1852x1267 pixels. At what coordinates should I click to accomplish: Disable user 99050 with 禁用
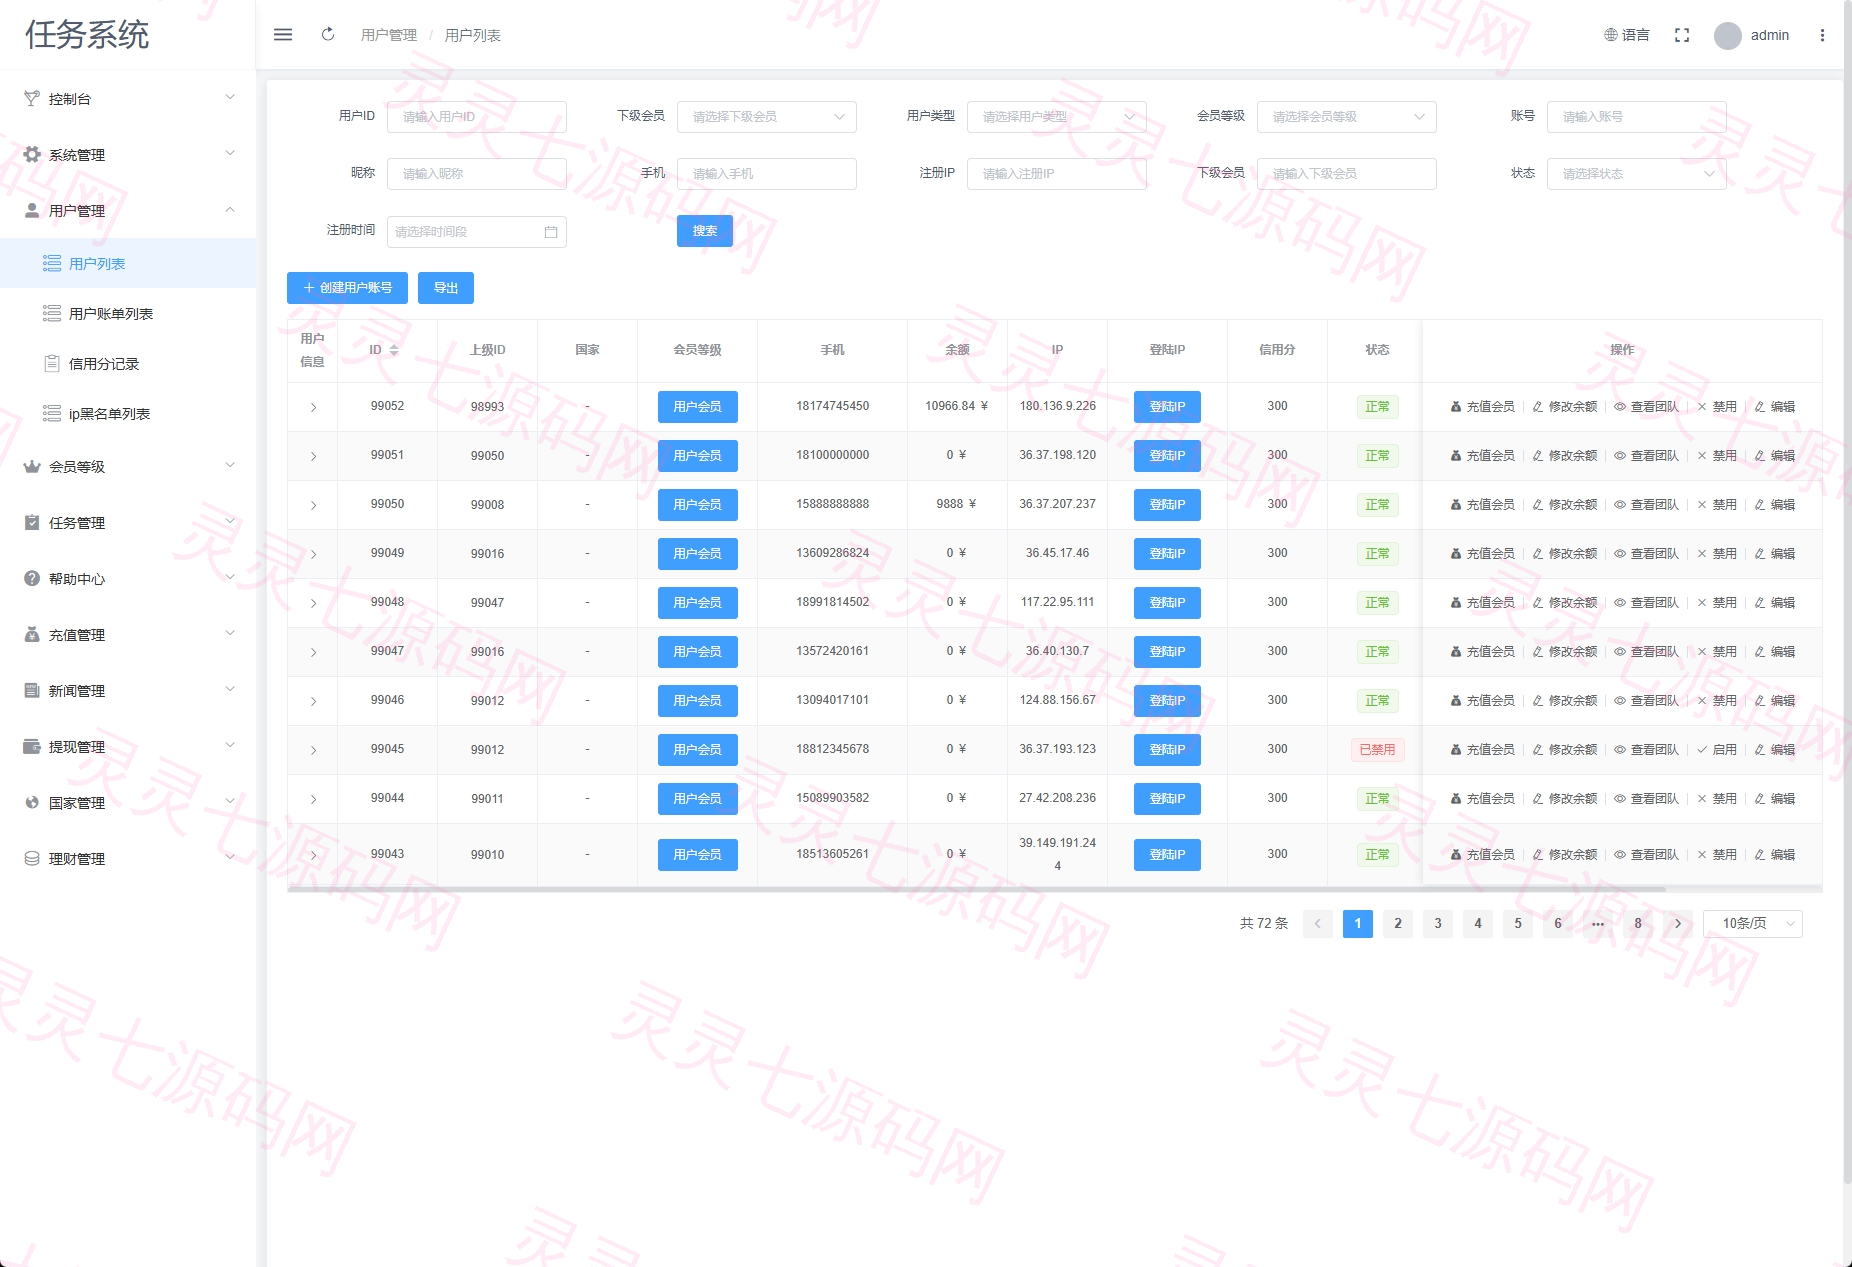click(1717, 505)
